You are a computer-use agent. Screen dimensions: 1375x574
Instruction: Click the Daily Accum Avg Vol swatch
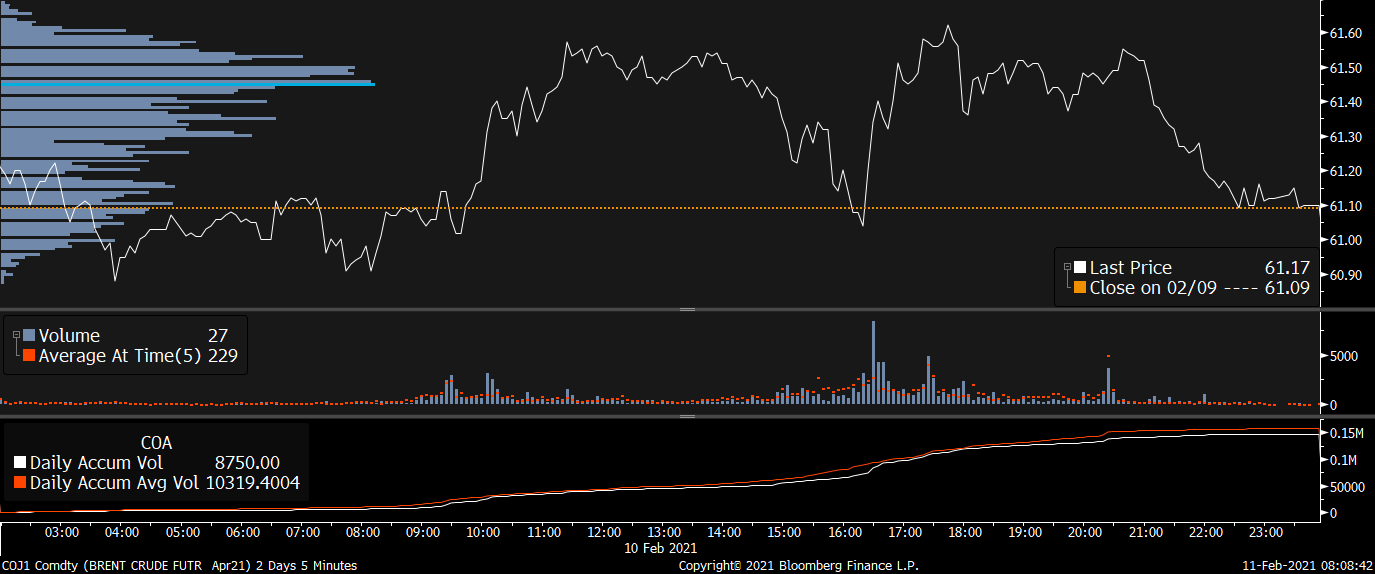tap(21, 483)
